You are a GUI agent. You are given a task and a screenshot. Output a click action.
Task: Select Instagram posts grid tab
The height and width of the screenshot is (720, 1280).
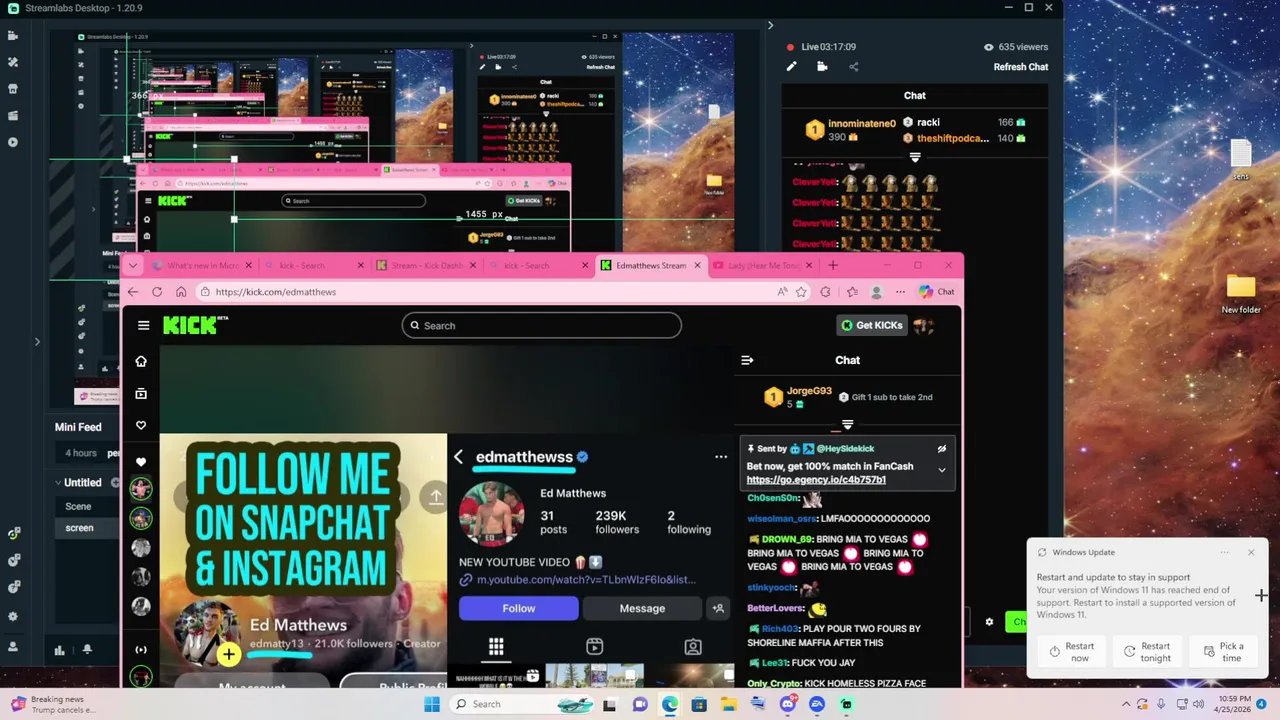(x=496, y=647)
